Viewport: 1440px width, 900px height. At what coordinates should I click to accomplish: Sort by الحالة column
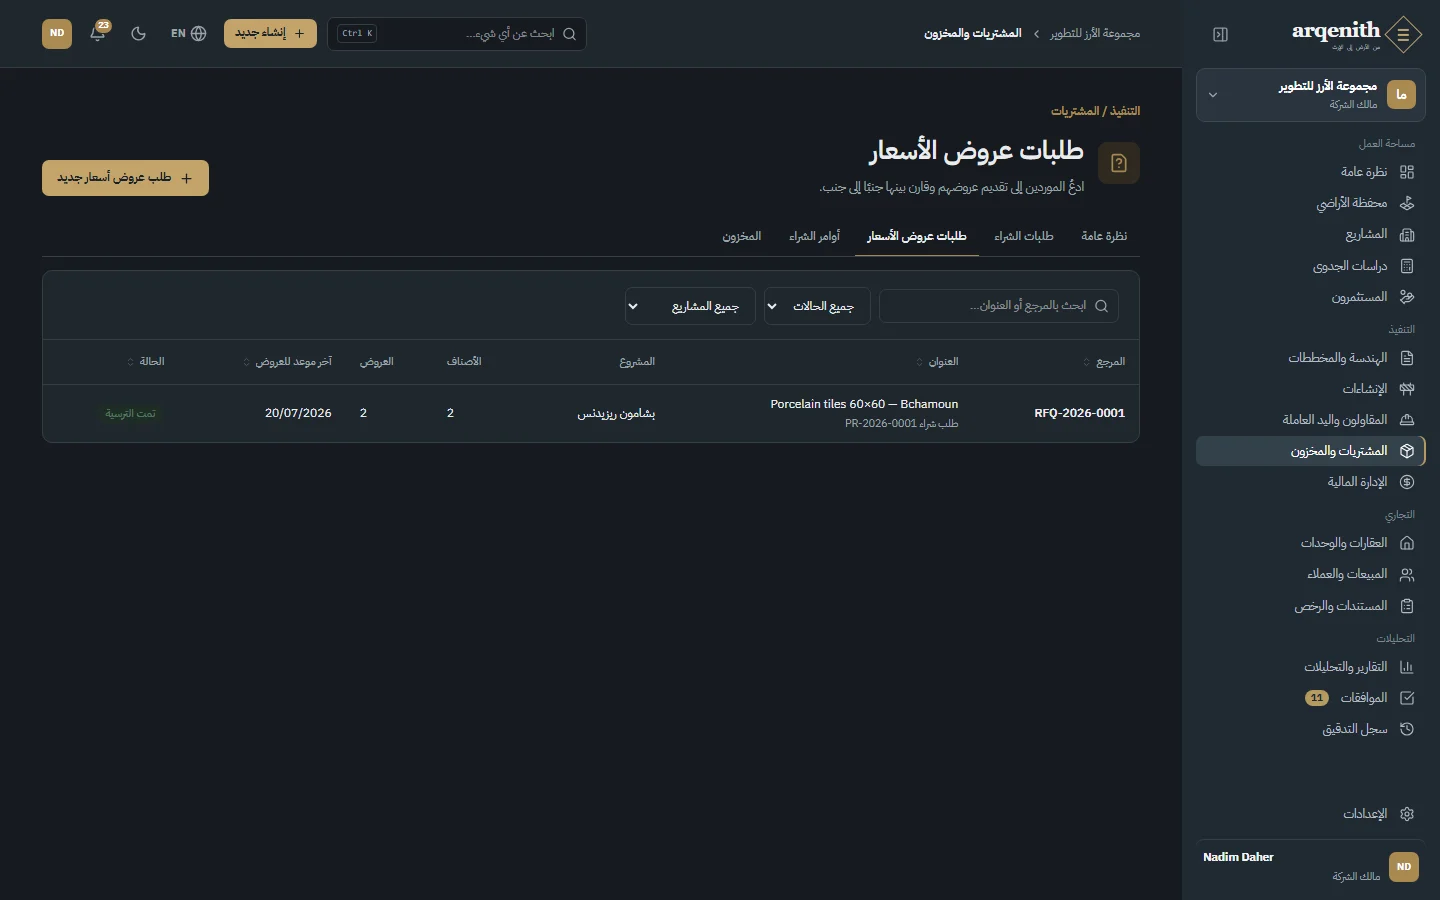point(146,362)
